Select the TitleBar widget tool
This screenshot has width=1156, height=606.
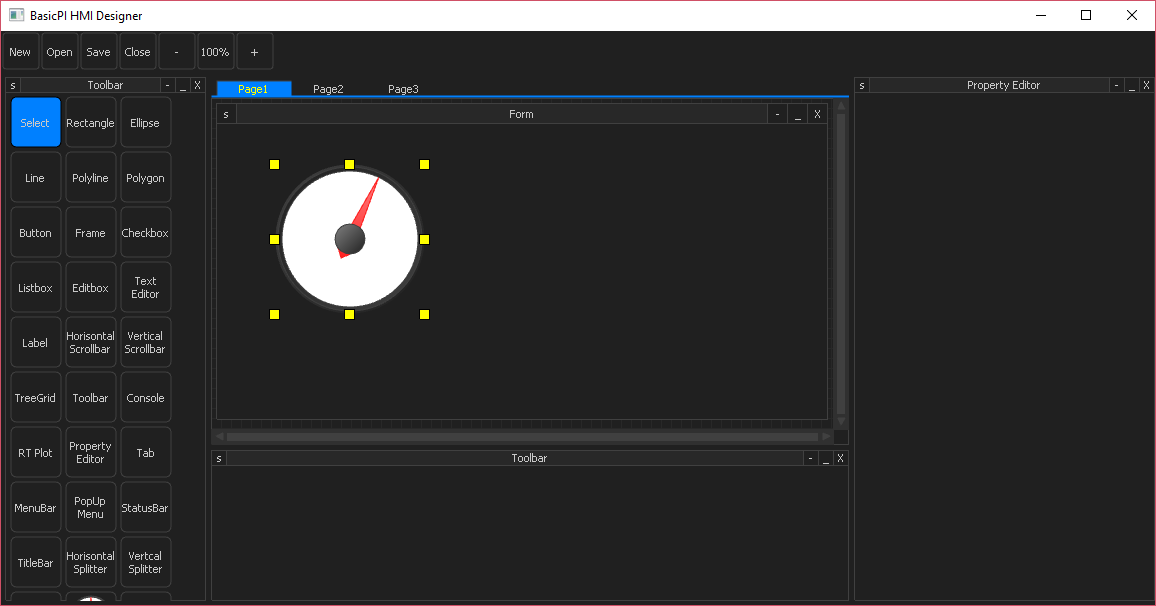click(35, 563)
